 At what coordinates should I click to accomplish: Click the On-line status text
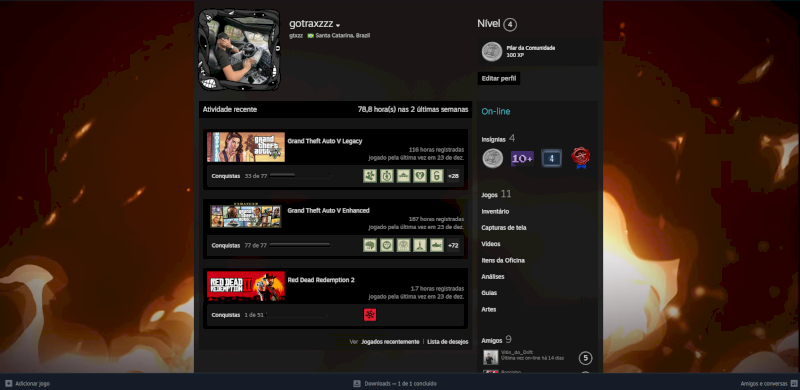pyautogui.click(x=496, y=111)
